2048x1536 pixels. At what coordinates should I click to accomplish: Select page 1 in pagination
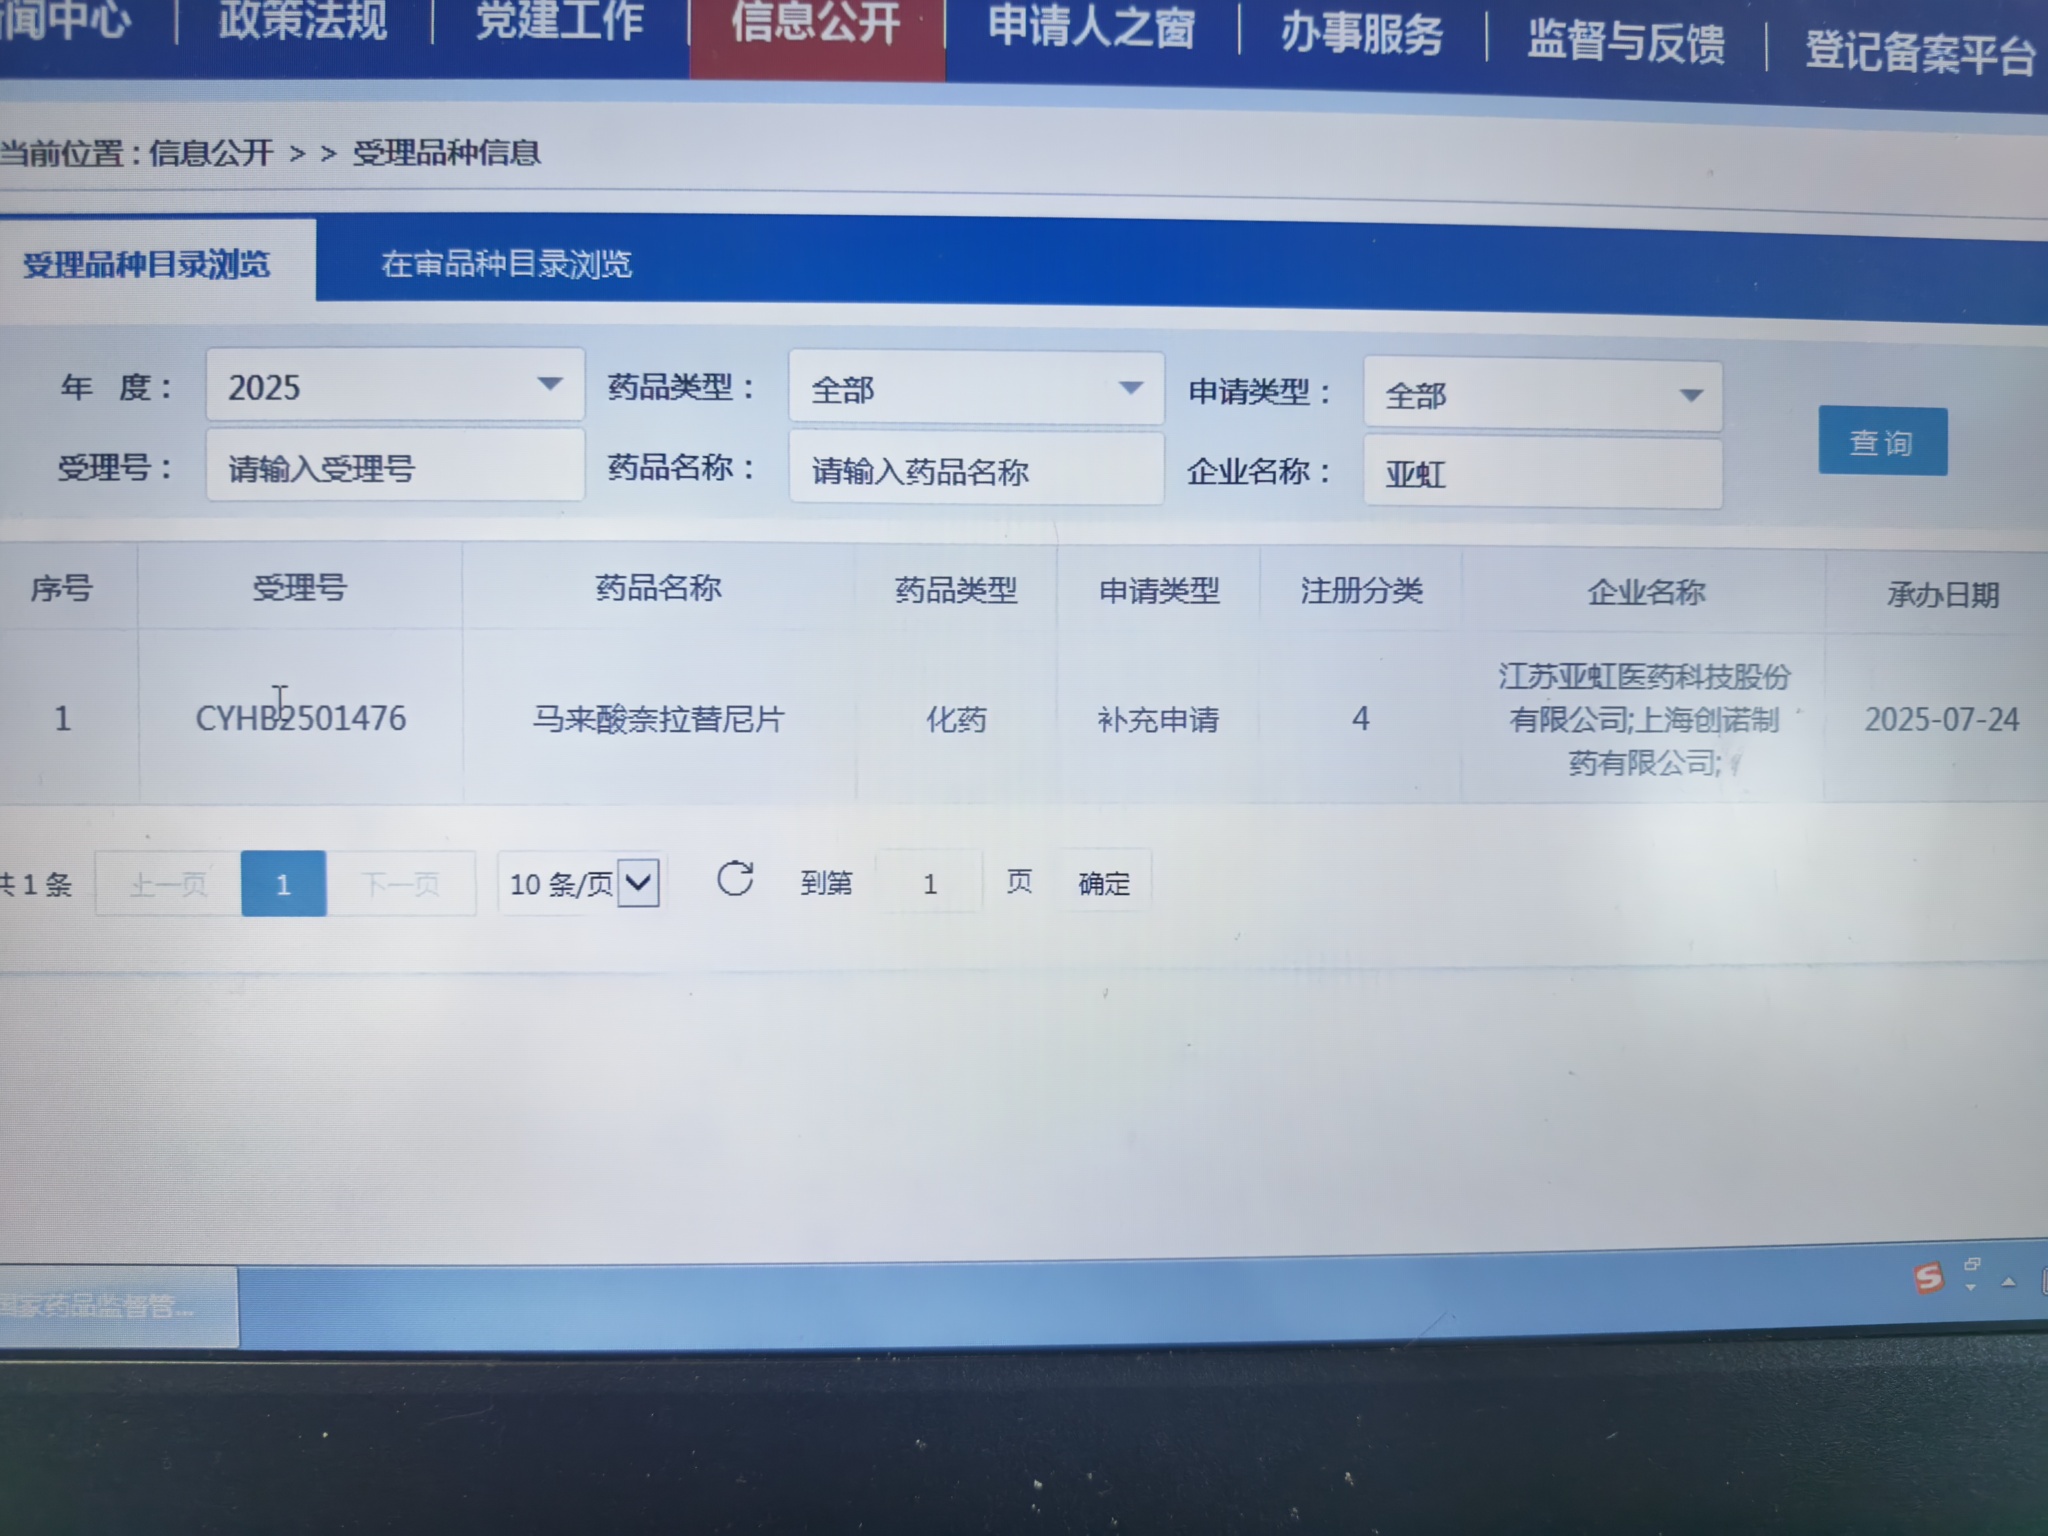click(x=283, y=883)
